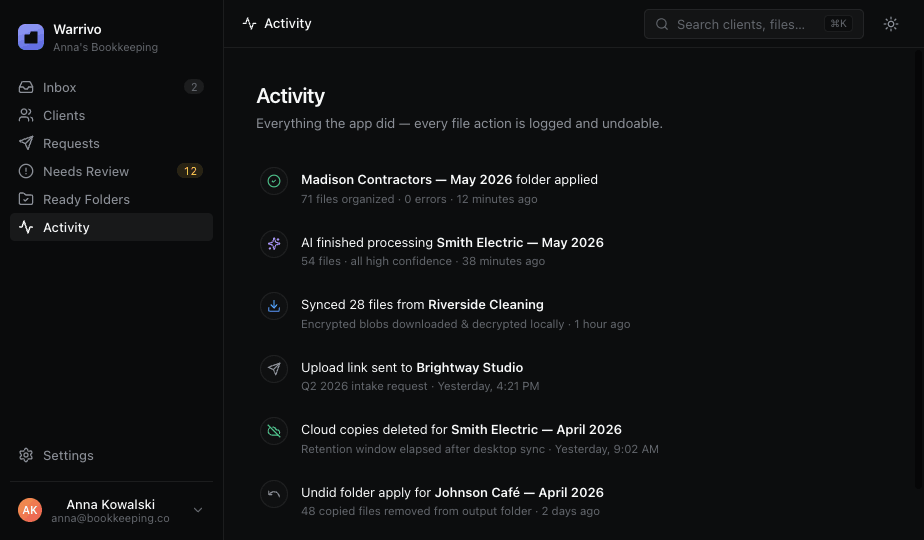Open Needs Review in sidebar

tap(111, 172)
